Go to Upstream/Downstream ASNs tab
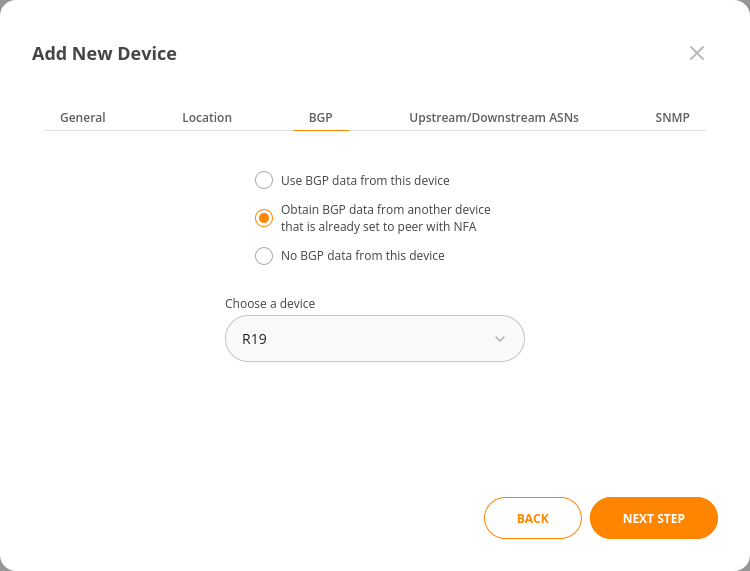This screenshot has height=571, width=750. [494, 117]
